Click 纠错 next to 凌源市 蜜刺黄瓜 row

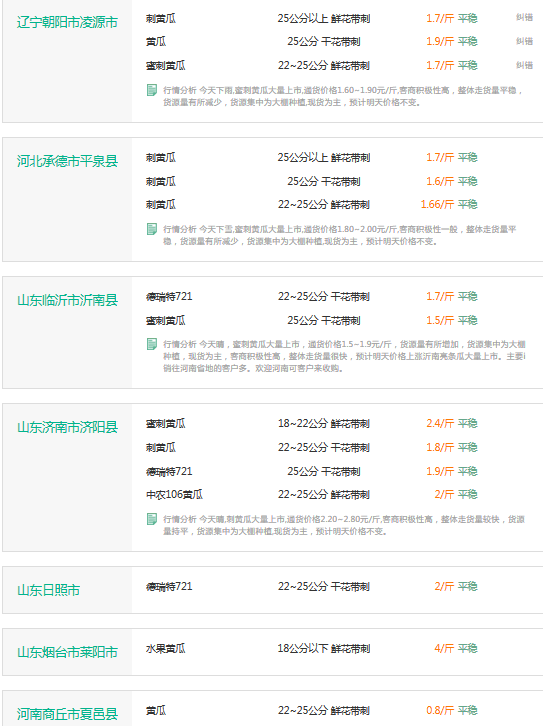pyautogui.click(x=524, y=65)
